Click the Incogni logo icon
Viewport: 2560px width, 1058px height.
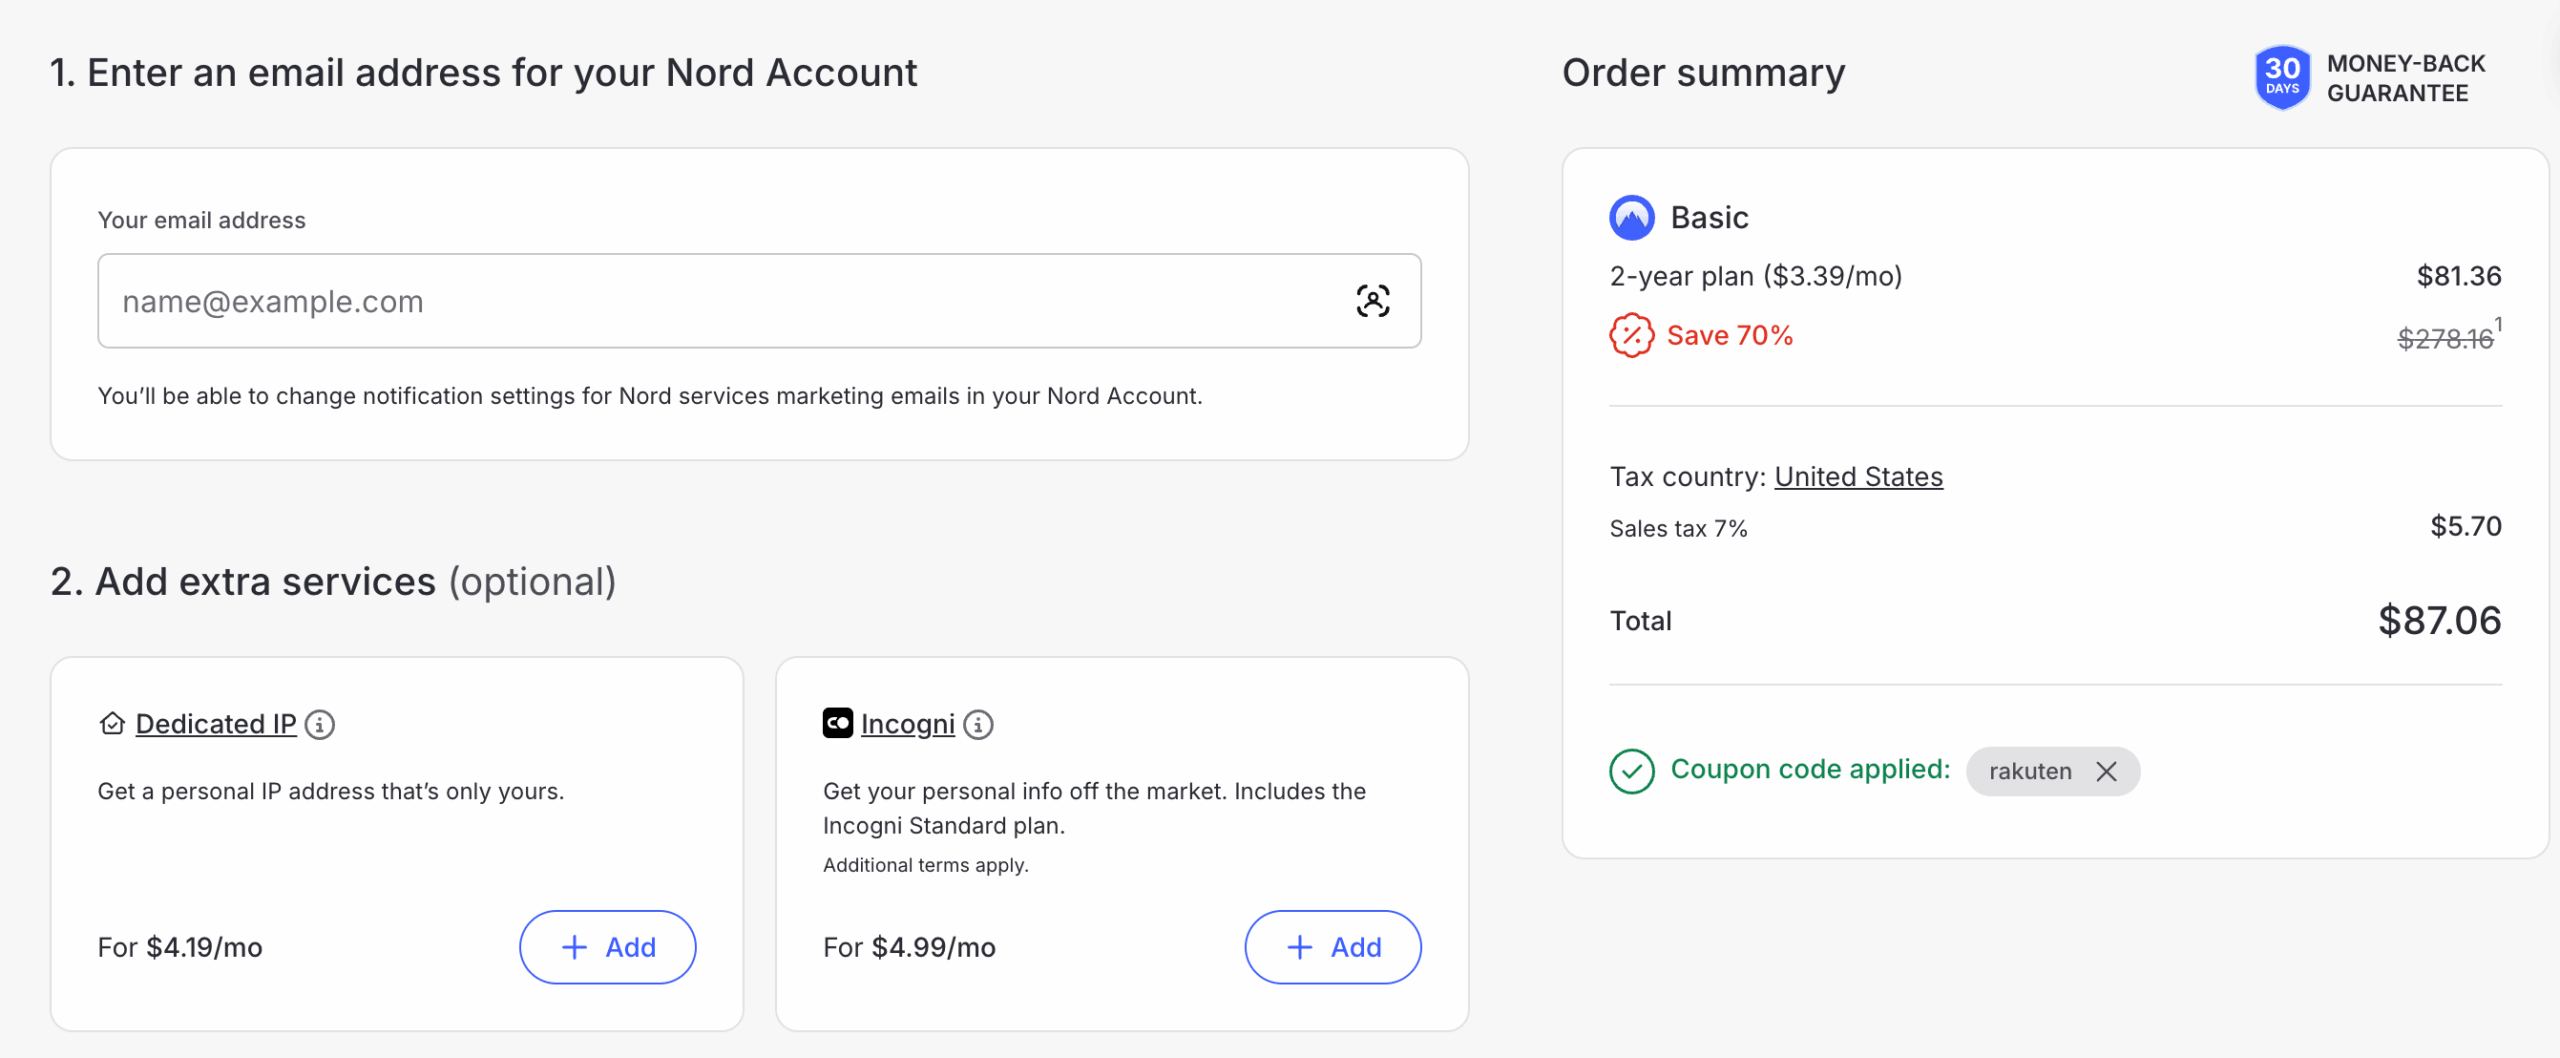click(x=837, y=723)
